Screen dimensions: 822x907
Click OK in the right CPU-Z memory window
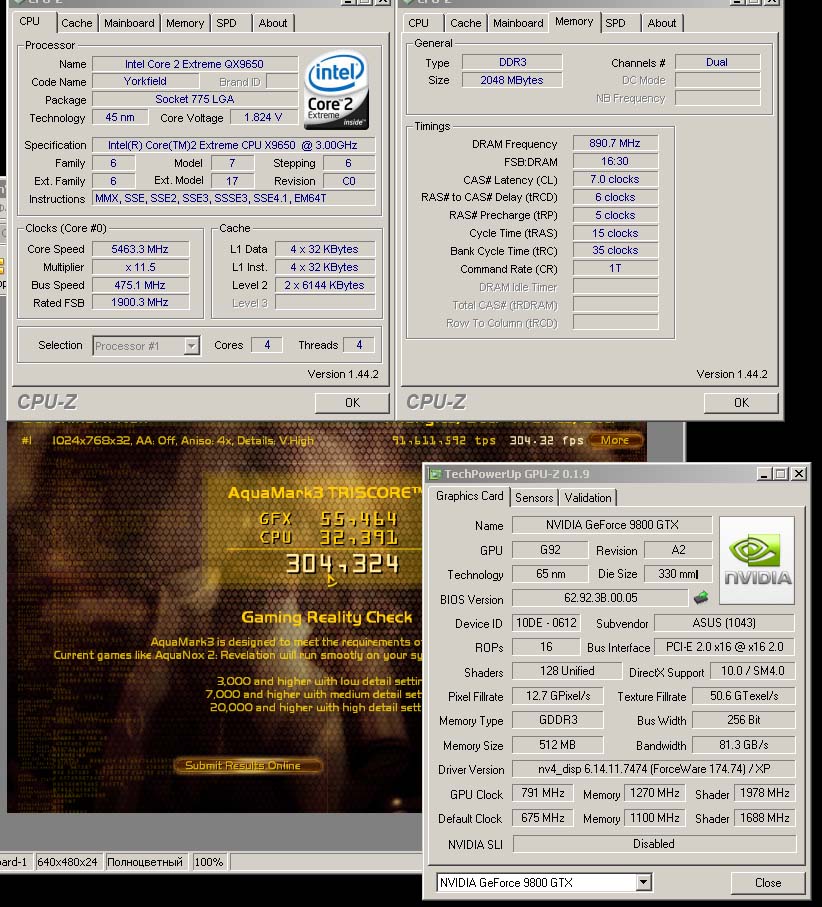point(741,403)
